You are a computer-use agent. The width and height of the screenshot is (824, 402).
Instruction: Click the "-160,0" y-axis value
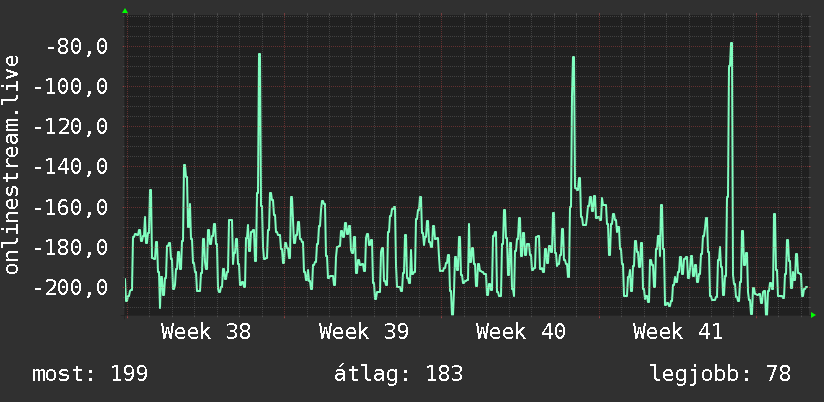70,208
